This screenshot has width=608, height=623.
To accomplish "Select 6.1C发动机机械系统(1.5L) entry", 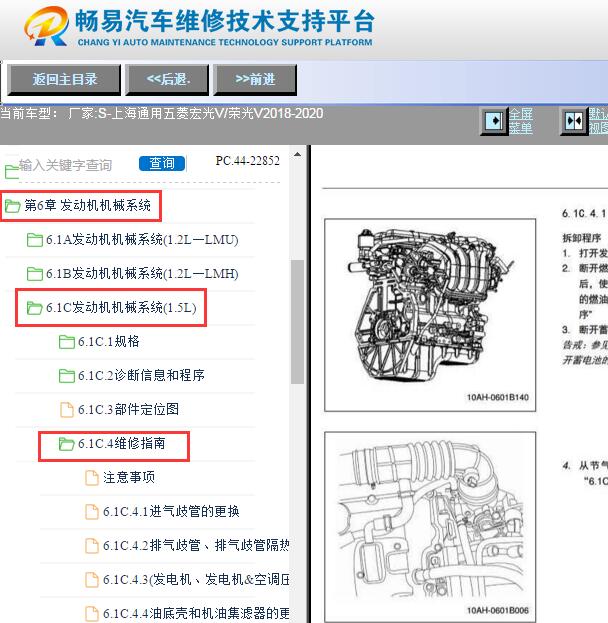I will (x=121, y=308).
